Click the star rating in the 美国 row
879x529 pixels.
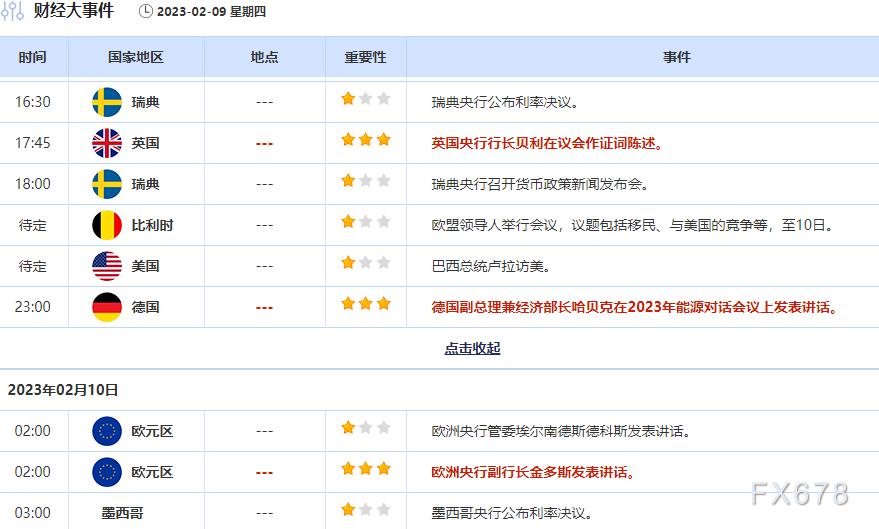366,262
